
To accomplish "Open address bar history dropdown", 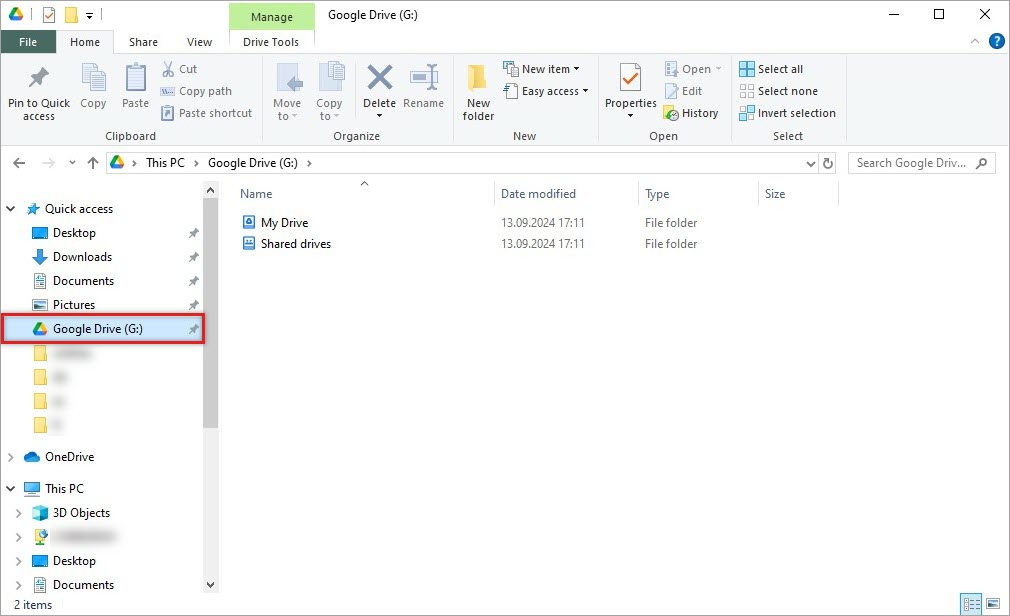I will click(811, 163).
